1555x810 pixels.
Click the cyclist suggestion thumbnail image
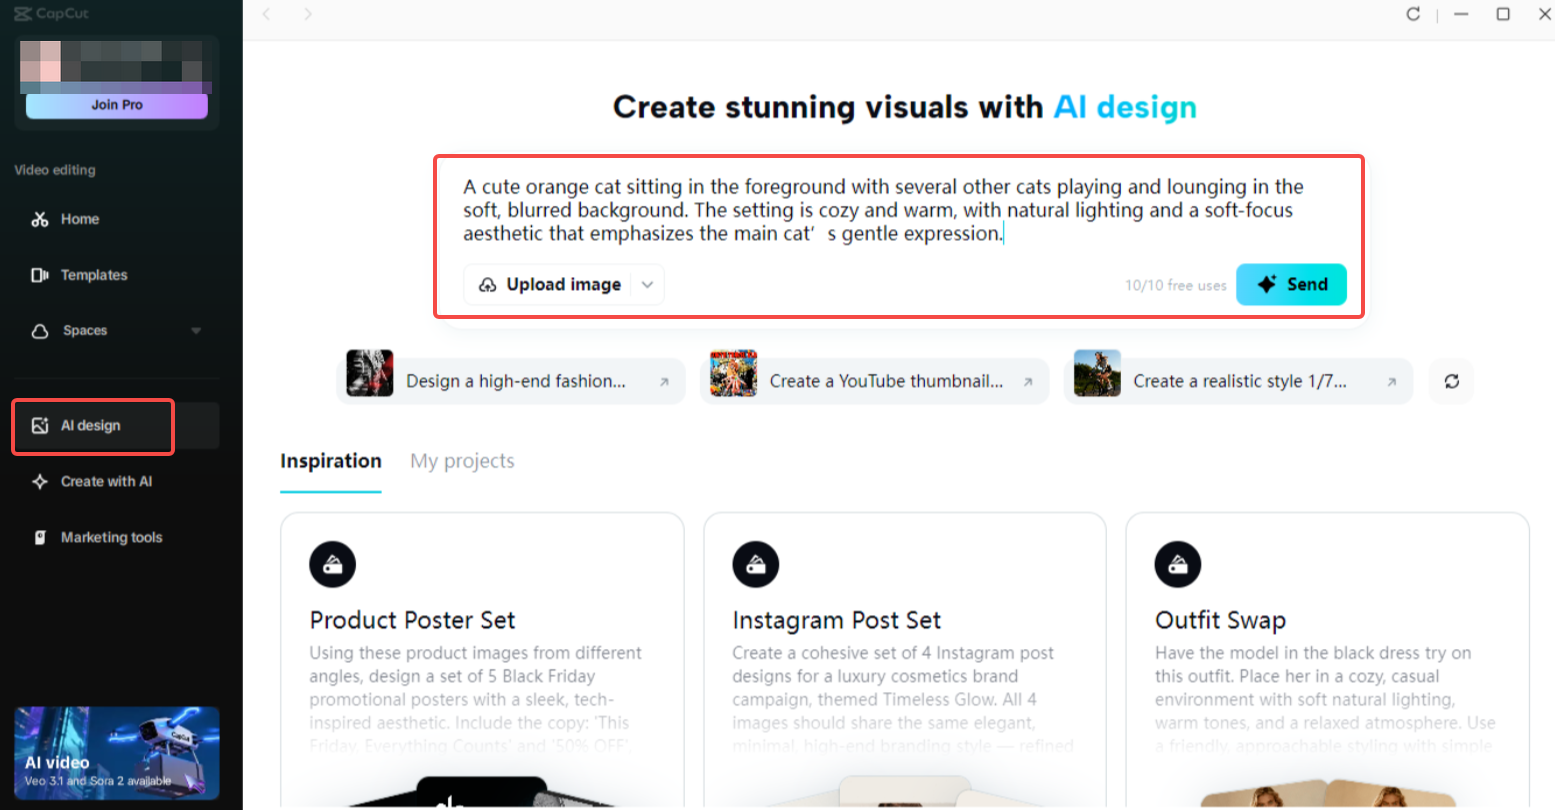coord(1097,374)
